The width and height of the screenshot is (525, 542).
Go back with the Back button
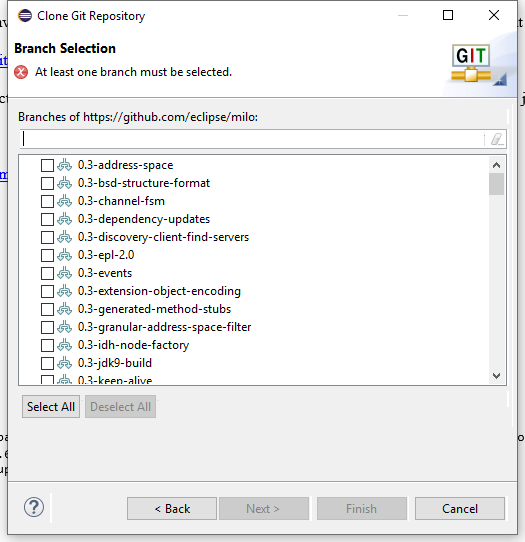172,508
